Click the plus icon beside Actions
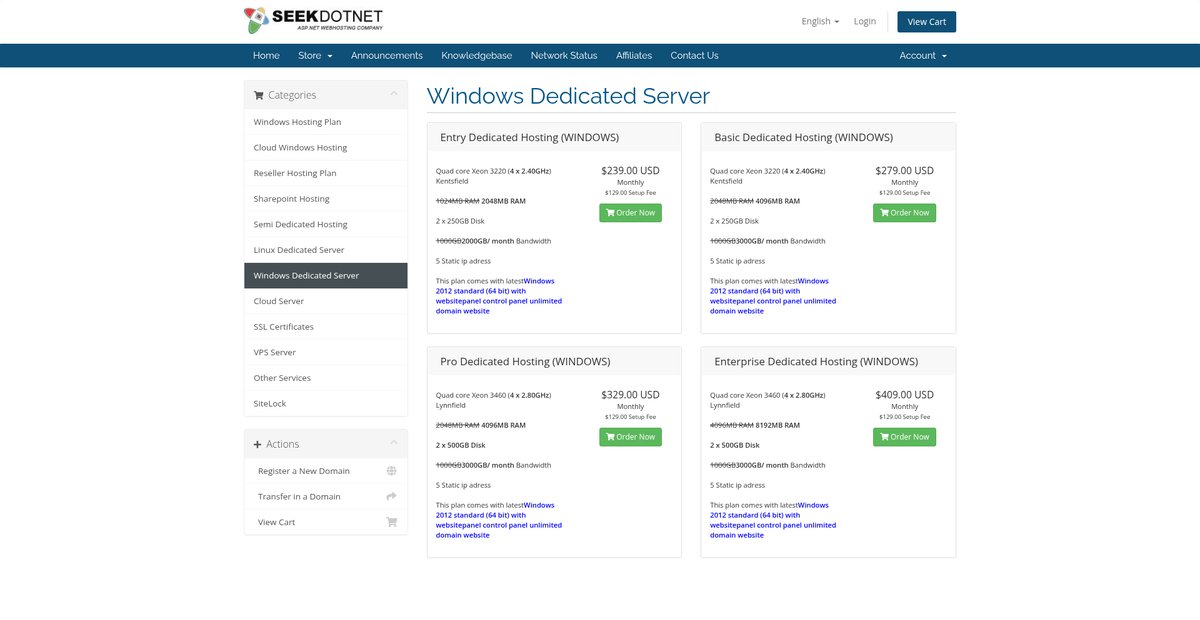This screenshot has height=620, width=1200. (258, 444)
